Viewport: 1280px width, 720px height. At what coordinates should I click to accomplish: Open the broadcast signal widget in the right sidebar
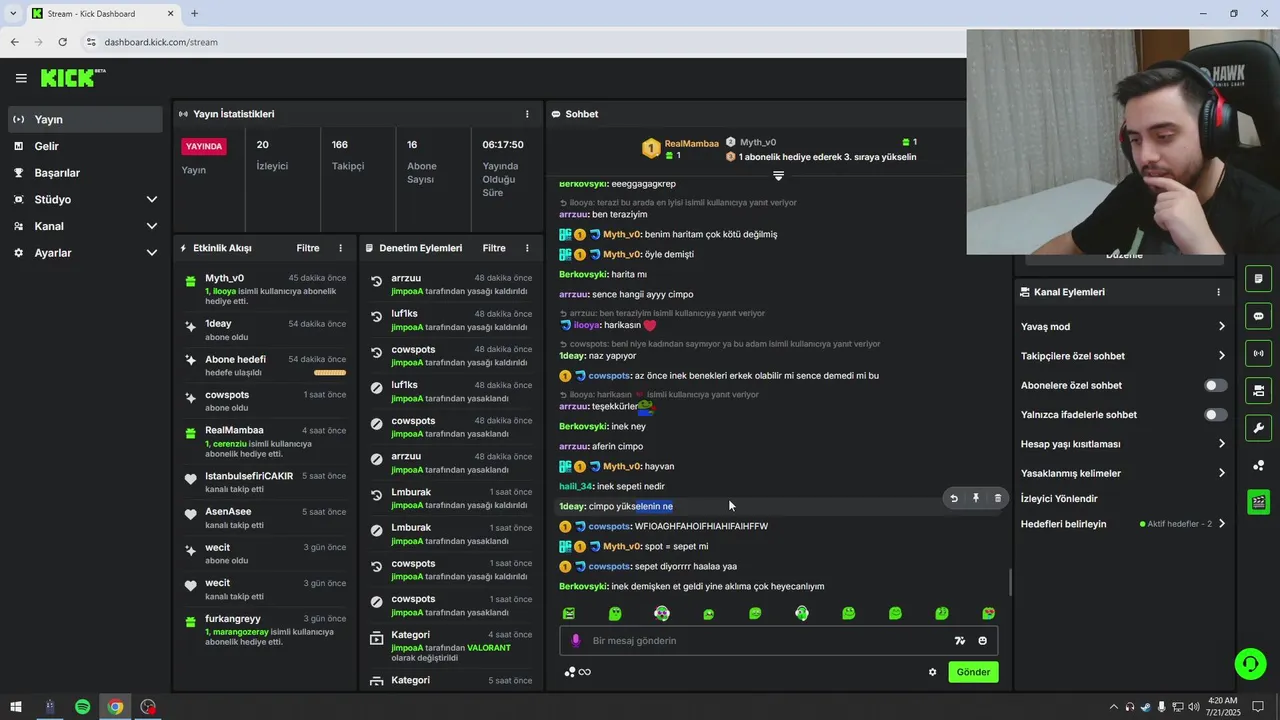[x=1258, y=353]
